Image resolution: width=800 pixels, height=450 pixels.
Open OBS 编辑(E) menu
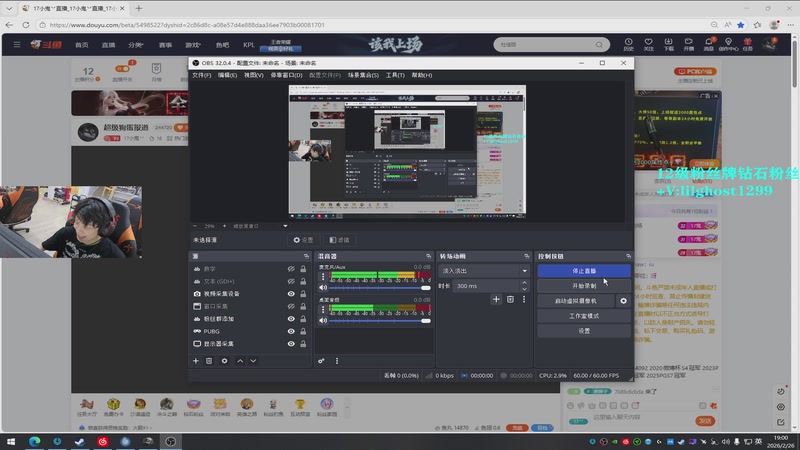pyautogui.click(x=228, y=75)
